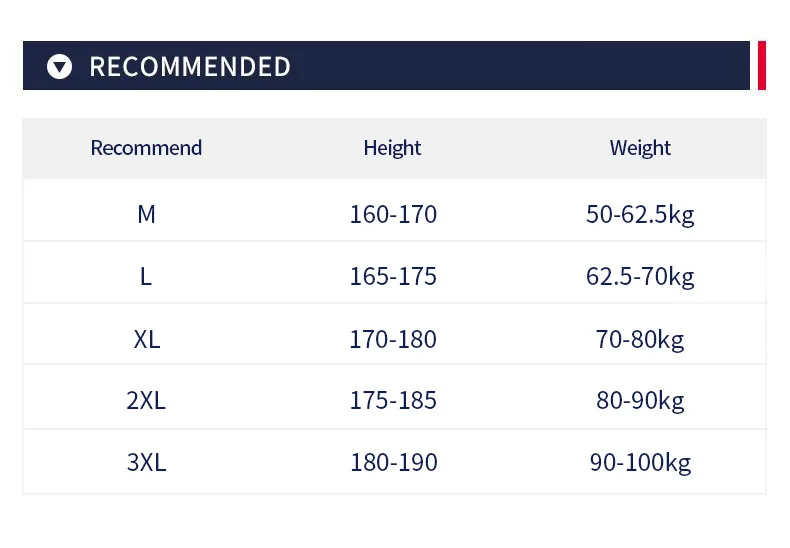The image size is (790, 548).
Task: Choose the 2XL size cell
Action: pyautogui.click(x=146, y=401)
